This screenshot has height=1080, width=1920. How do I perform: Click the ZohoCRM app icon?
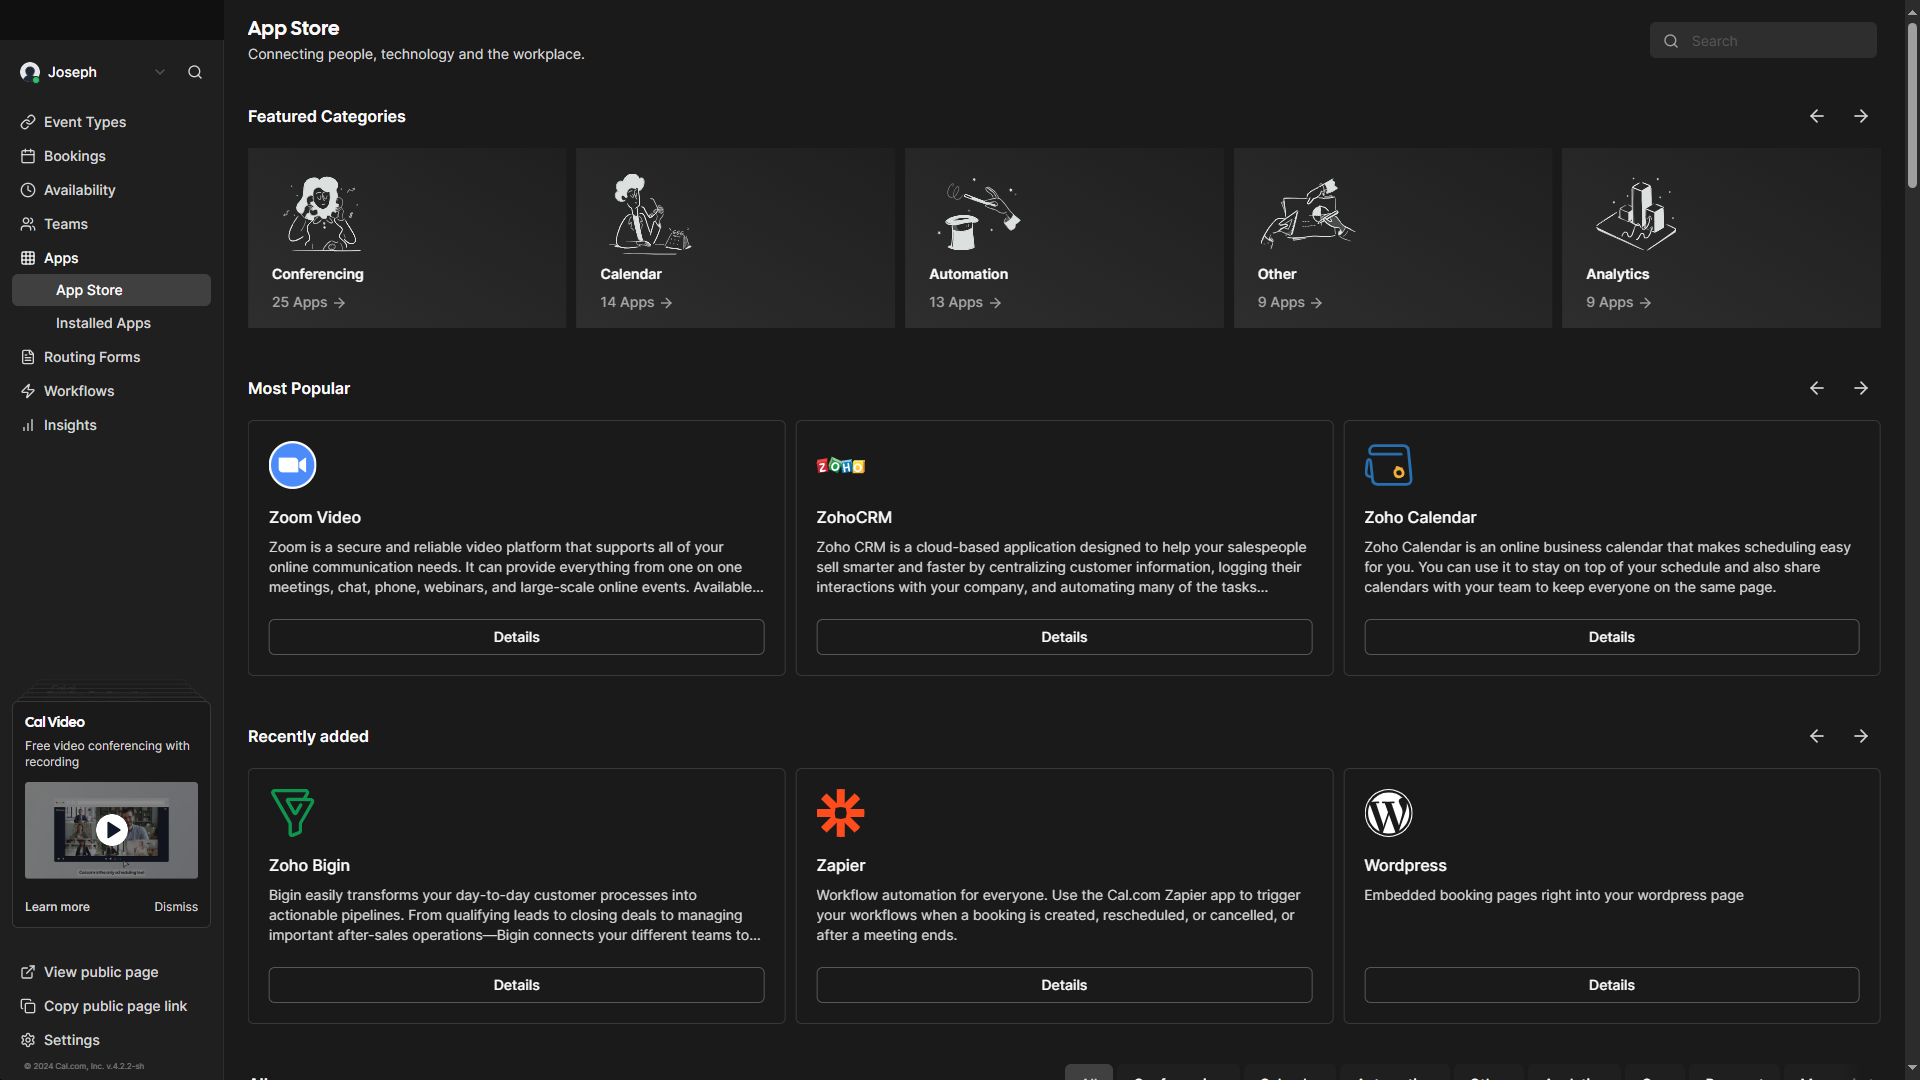(839, 464)
